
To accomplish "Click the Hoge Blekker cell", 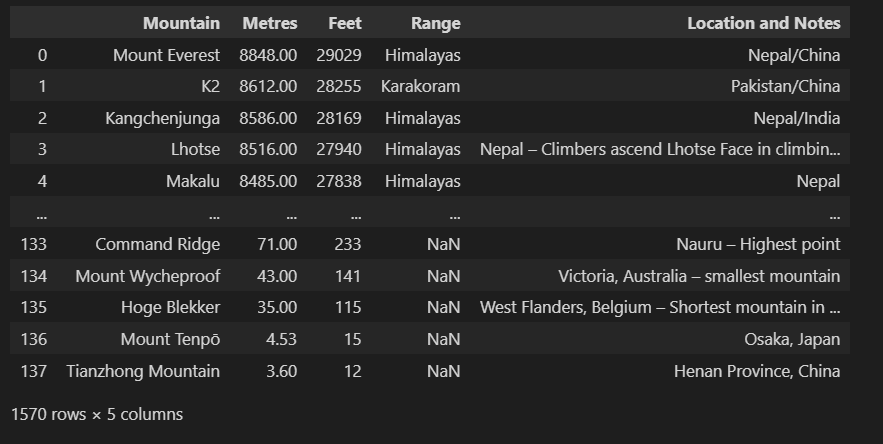I will point(170,308).
